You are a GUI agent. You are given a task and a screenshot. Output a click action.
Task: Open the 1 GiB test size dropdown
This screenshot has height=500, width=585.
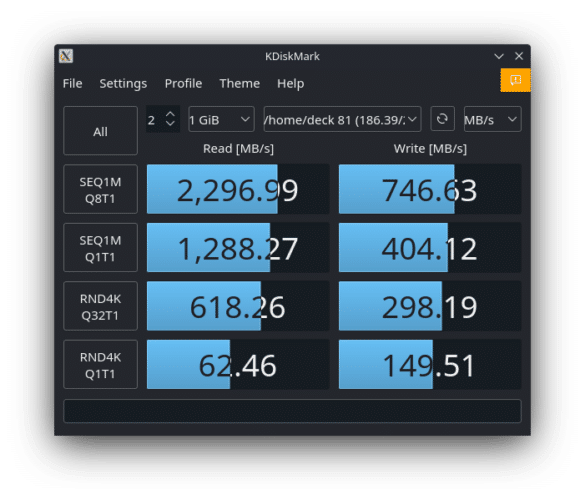221,119
